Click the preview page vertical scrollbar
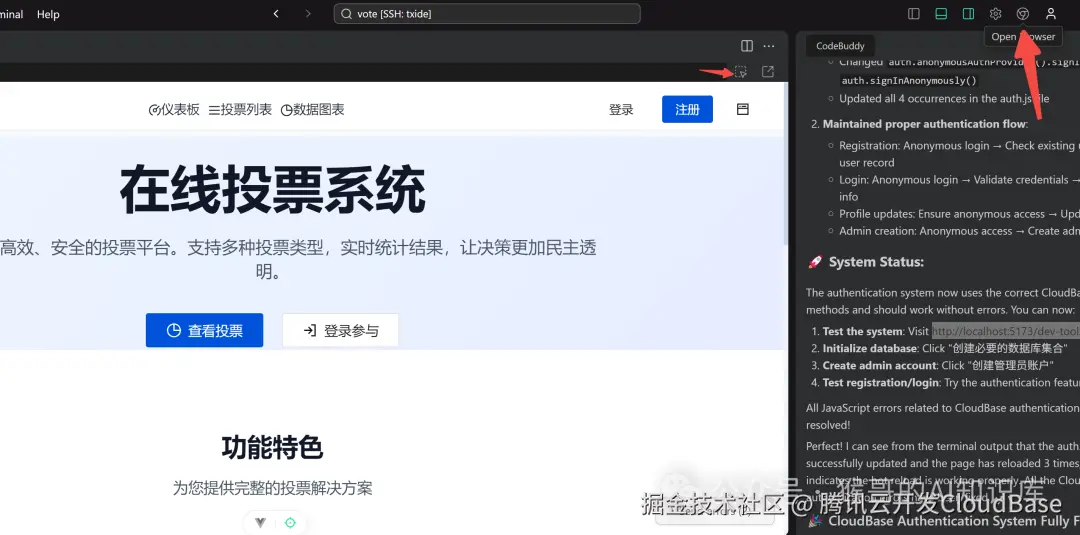The height and width of the screenshot is (535, 1080). (785, 165)
